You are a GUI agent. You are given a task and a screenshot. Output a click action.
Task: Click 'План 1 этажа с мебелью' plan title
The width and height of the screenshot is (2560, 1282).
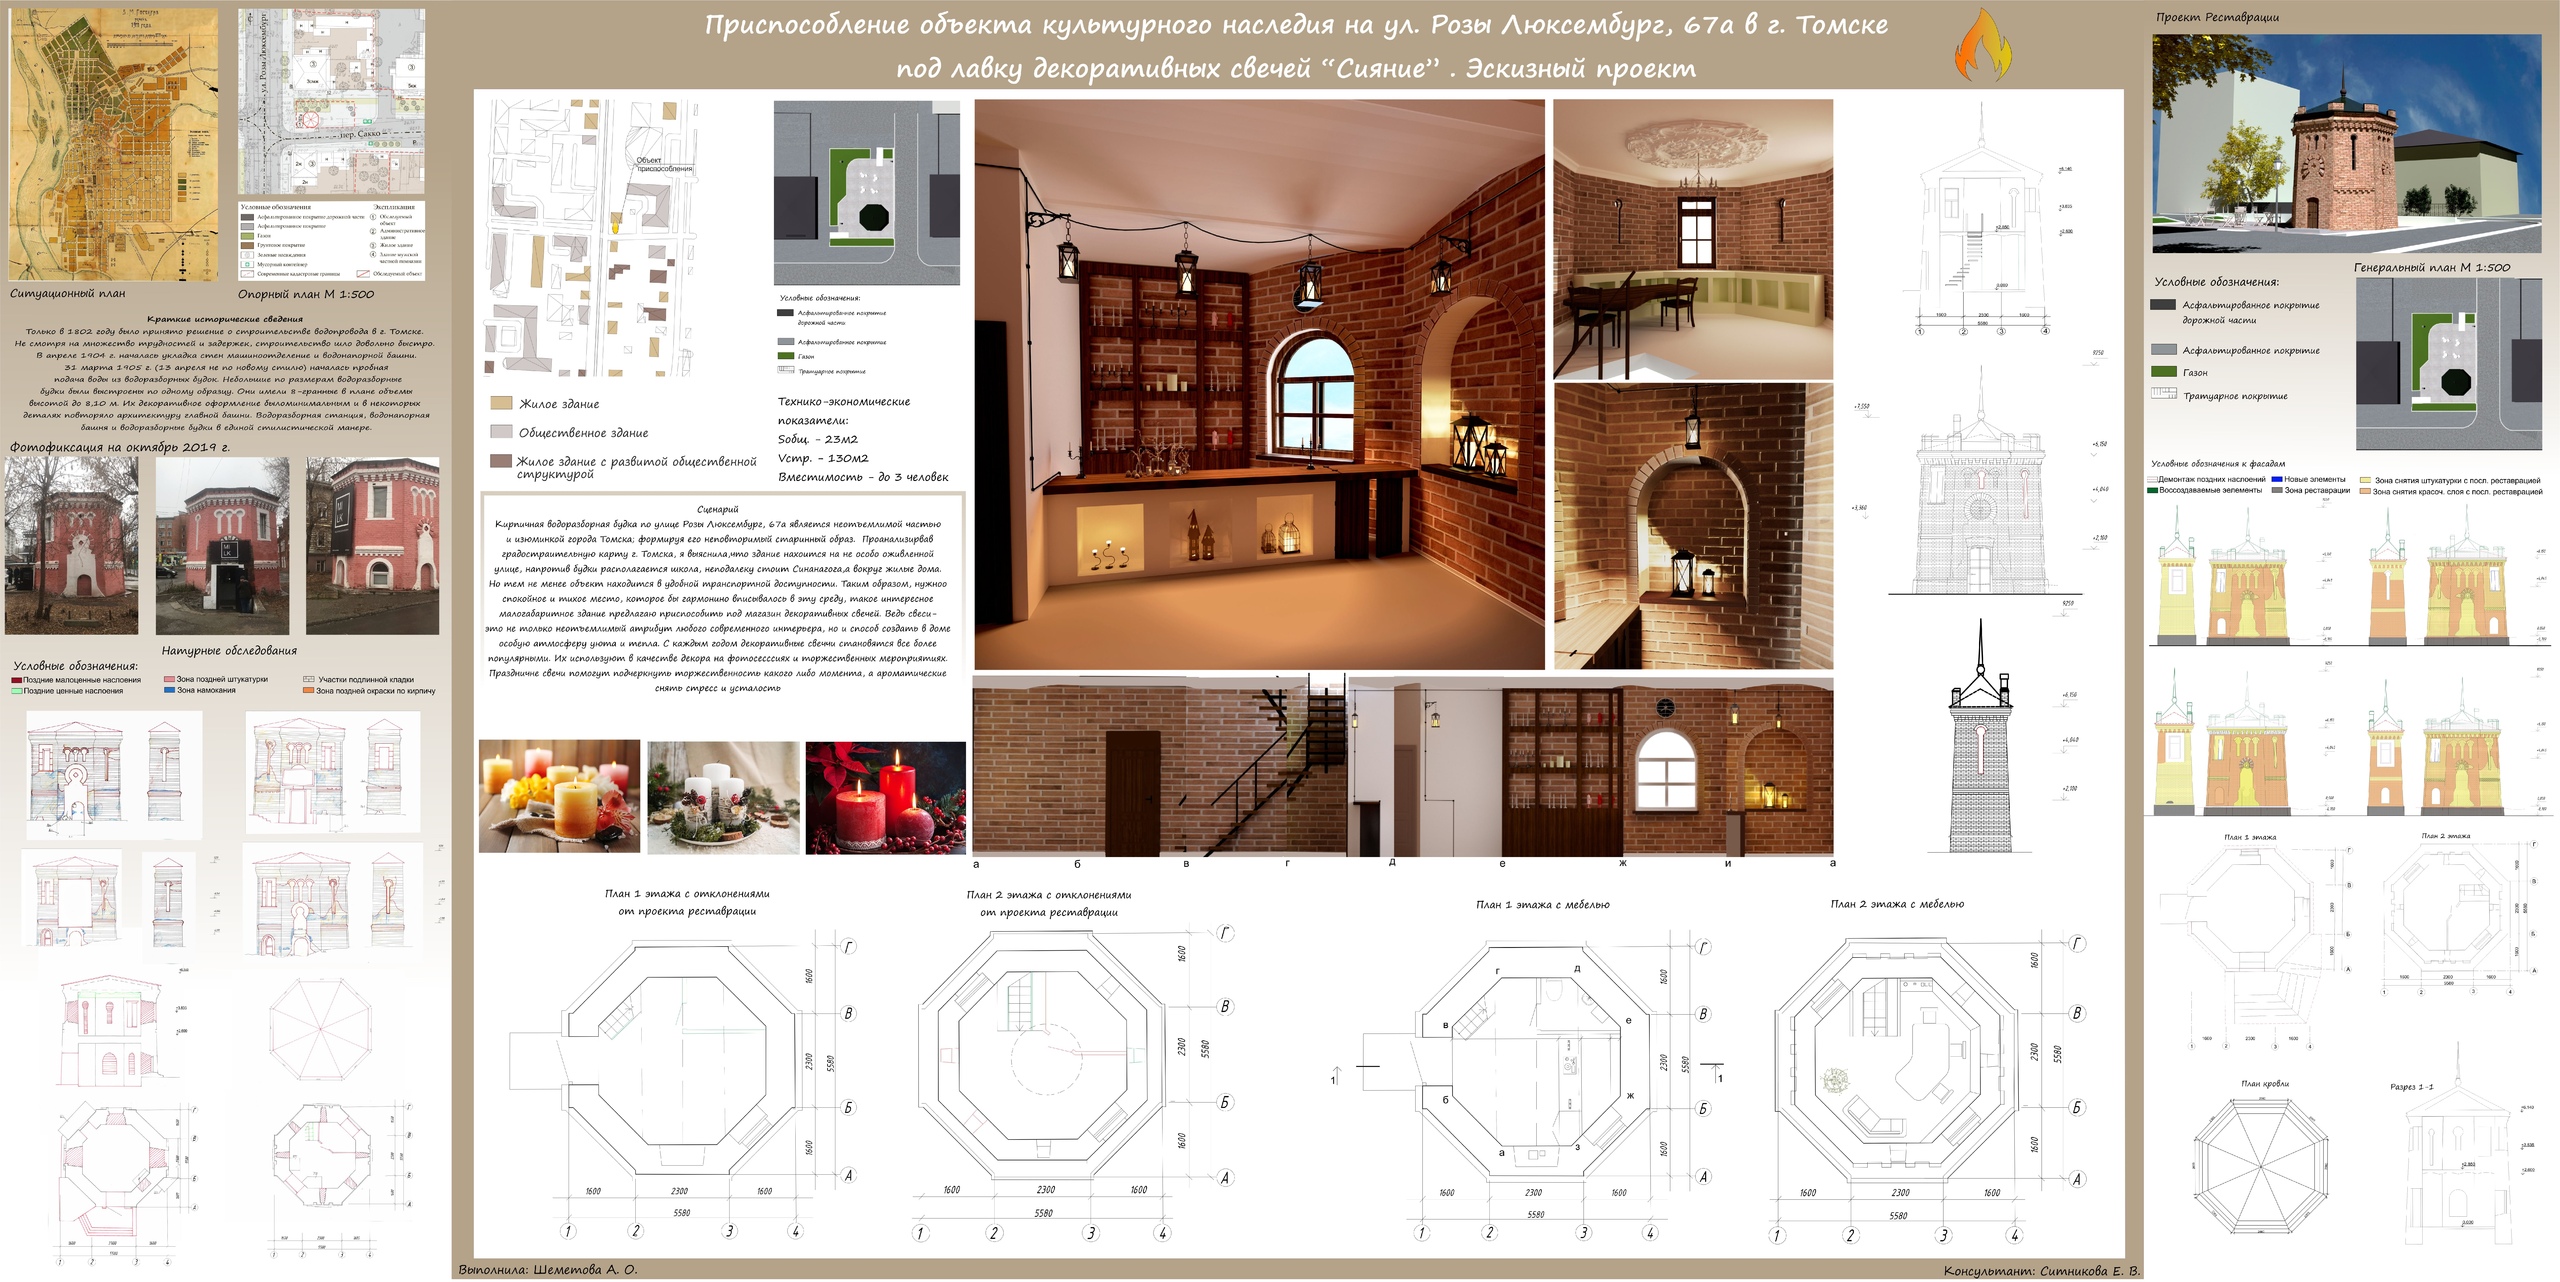pos(1542,904)
